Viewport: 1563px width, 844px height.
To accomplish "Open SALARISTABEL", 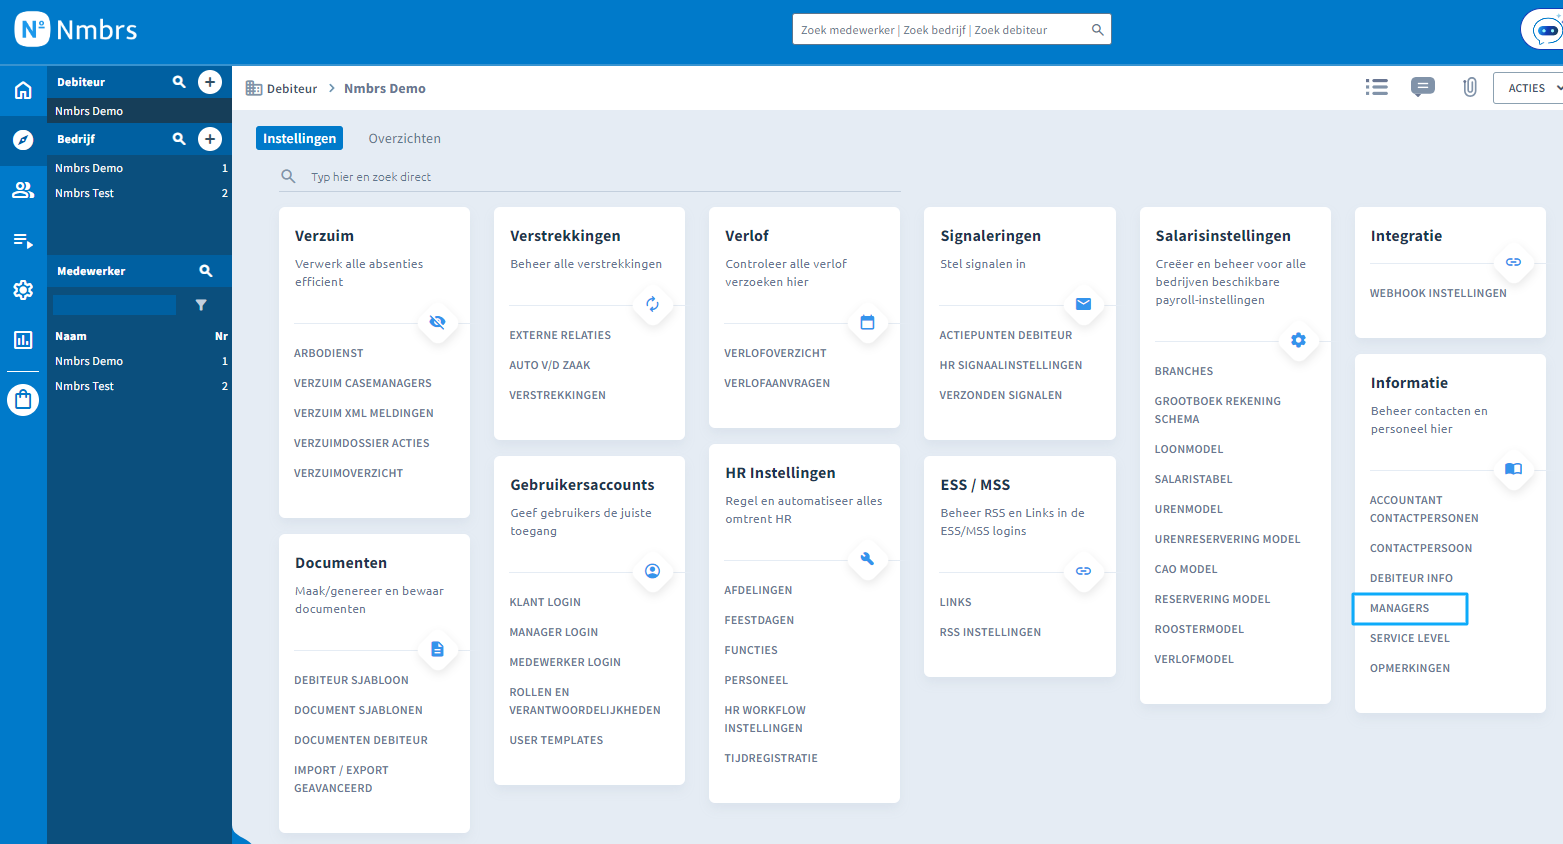I will [1193, 479].
